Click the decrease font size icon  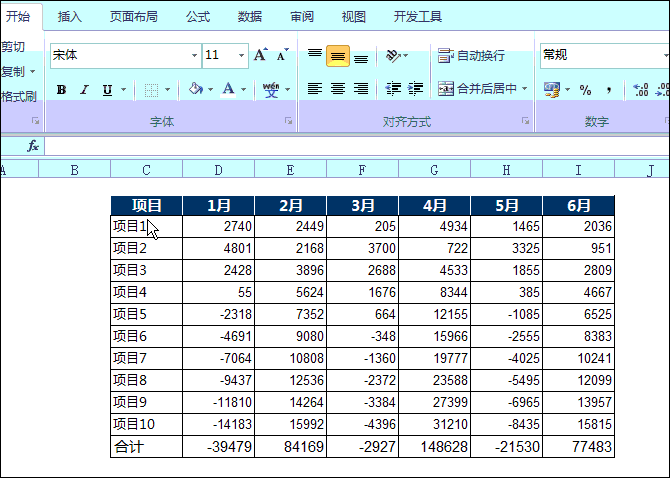coord(282,56)
